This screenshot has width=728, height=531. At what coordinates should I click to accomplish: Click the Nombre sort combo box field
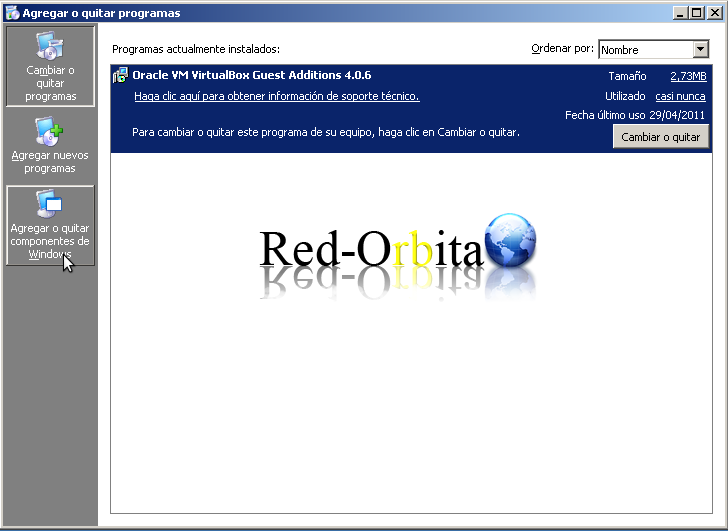[x=653, y=49]
